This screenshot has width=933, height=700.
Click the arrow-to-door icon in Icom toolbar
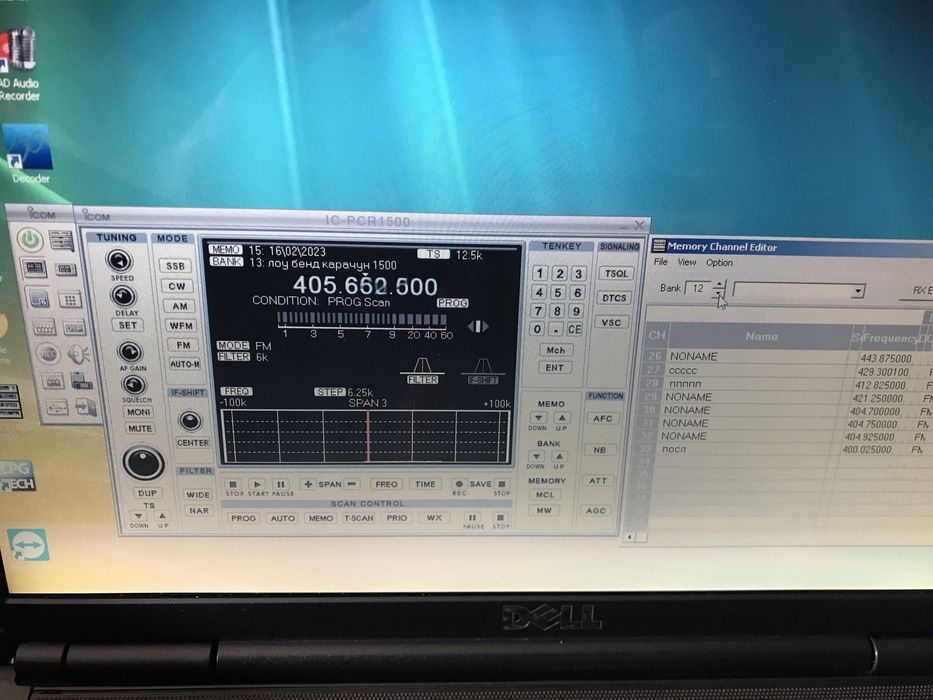pos(84,407)
